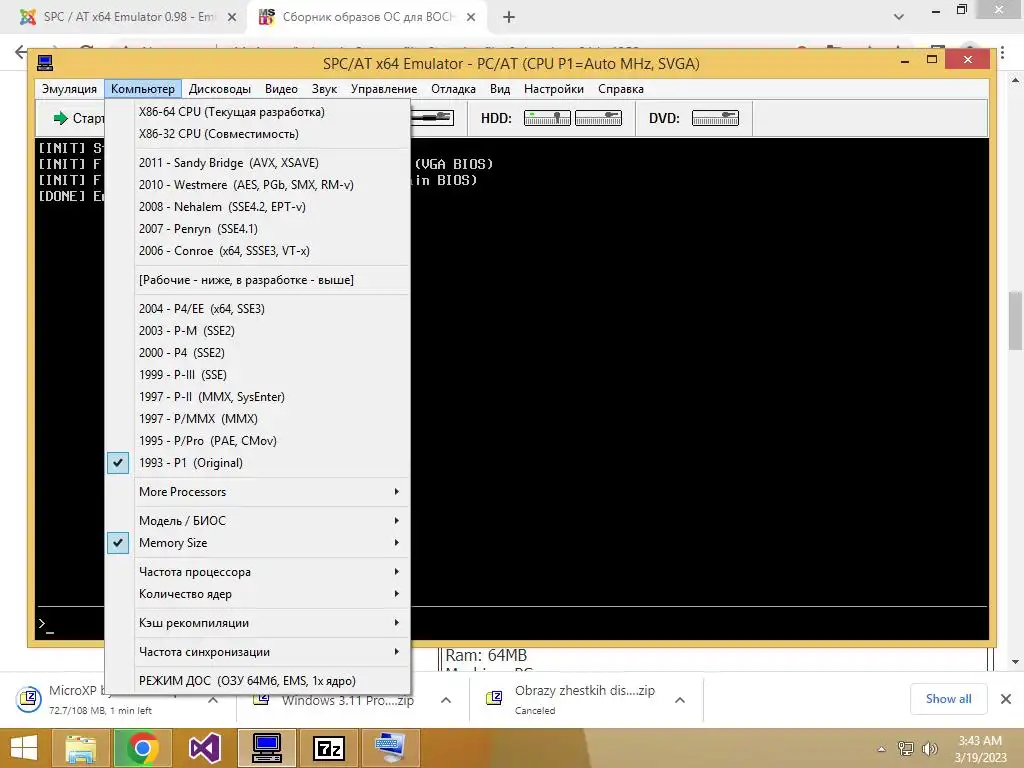Expand More Processors submenu
Screen dimensions: 1024x768
tap(257, 492)
